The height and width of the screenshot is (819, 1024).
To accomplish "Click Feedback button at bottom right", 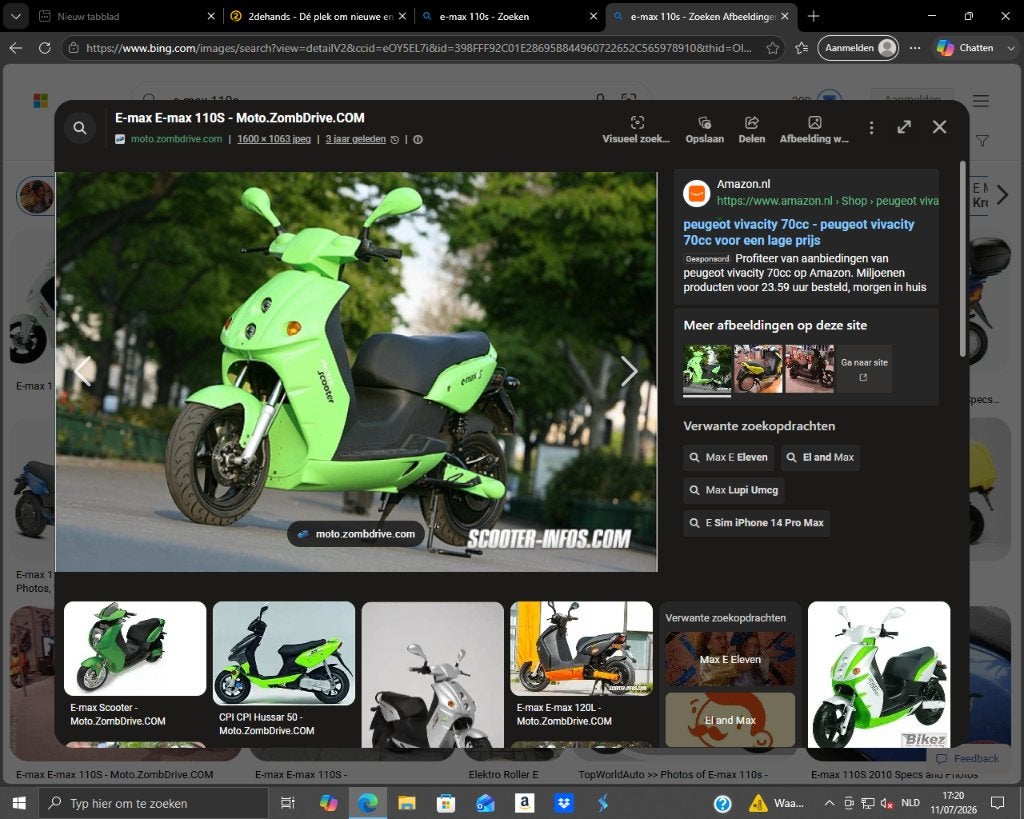I will tap(968, 758).
